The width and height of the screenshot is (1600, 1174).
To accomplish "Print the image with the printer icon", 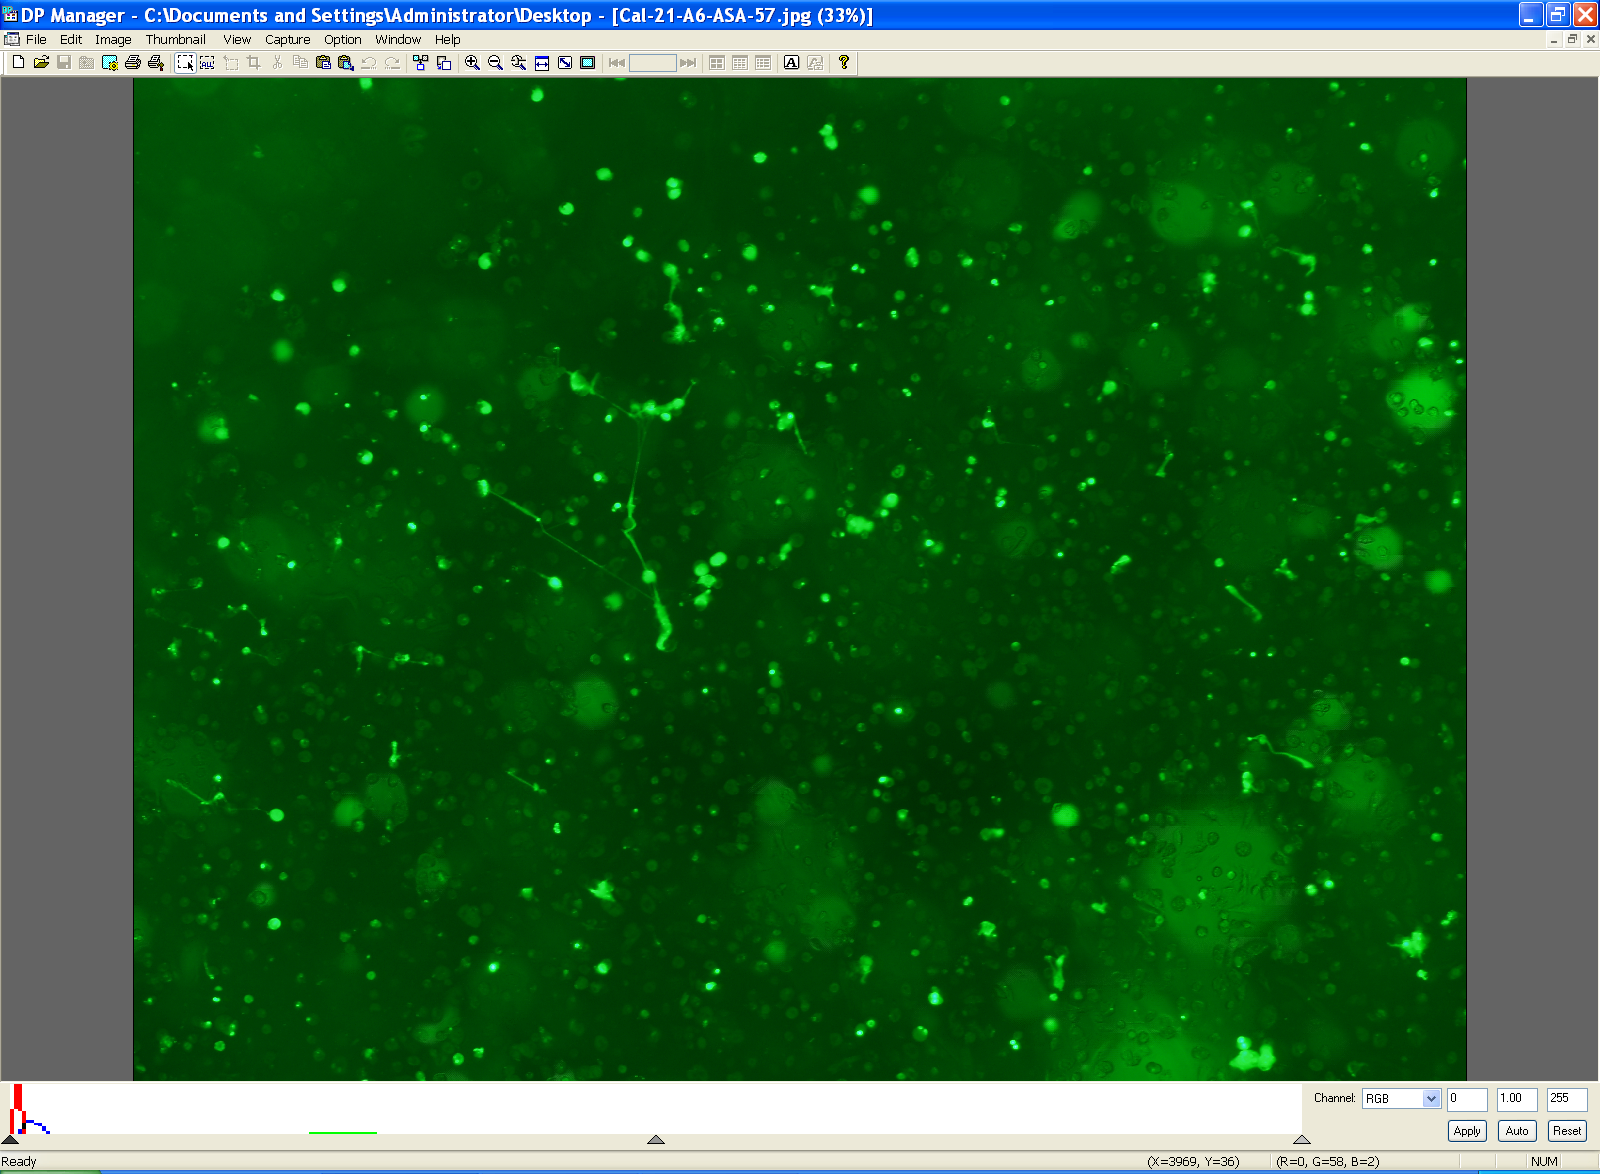I will [133, 62].
